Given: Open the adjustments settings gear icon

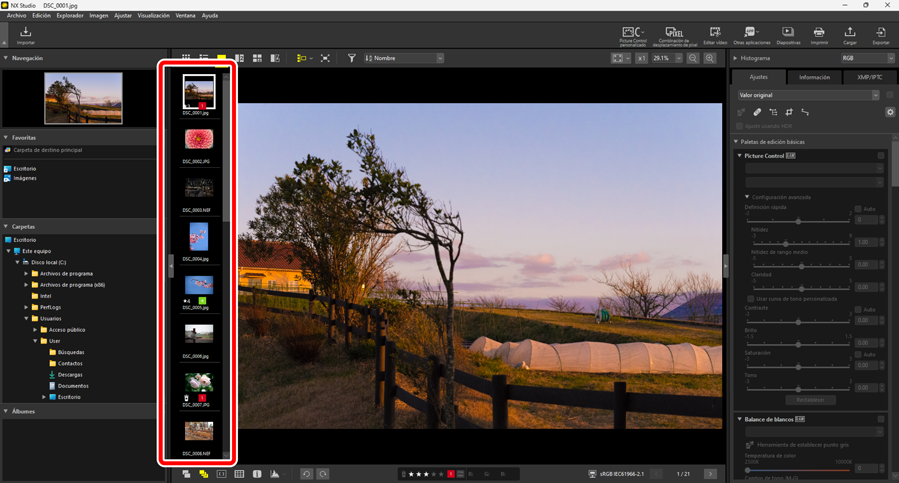Looking at the screenshot, I should point(890,112).
